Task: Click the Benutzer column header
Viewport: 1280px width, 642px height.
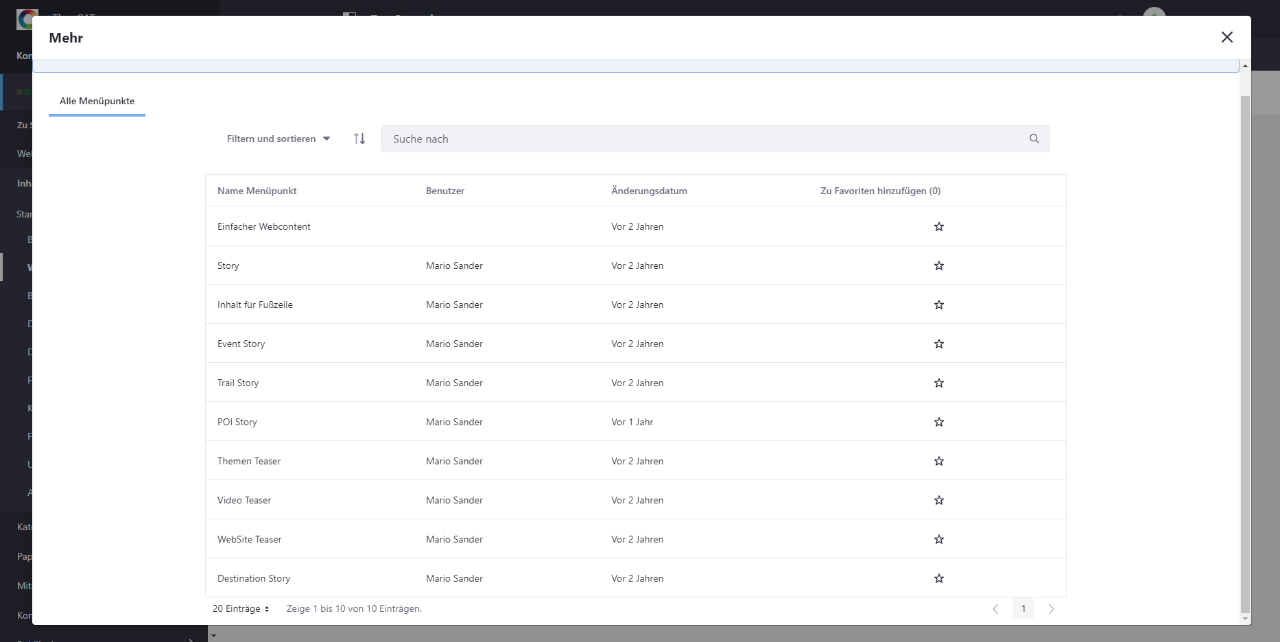Action: point(445,191)
